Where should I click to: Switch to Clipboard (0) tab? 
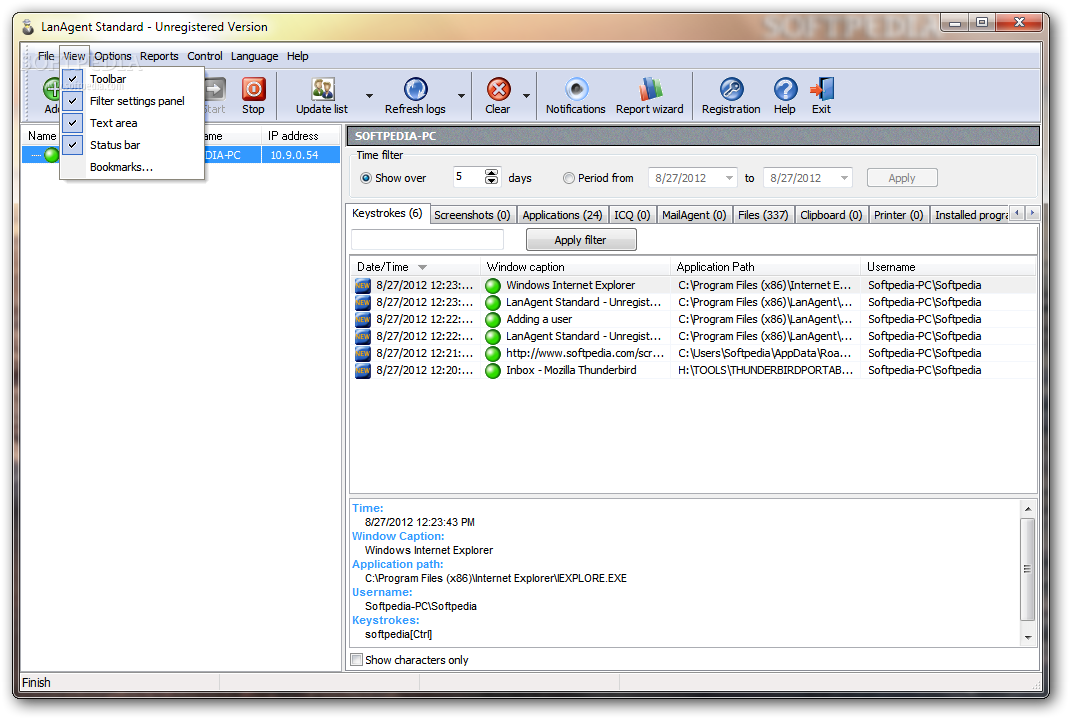point(831,215)
